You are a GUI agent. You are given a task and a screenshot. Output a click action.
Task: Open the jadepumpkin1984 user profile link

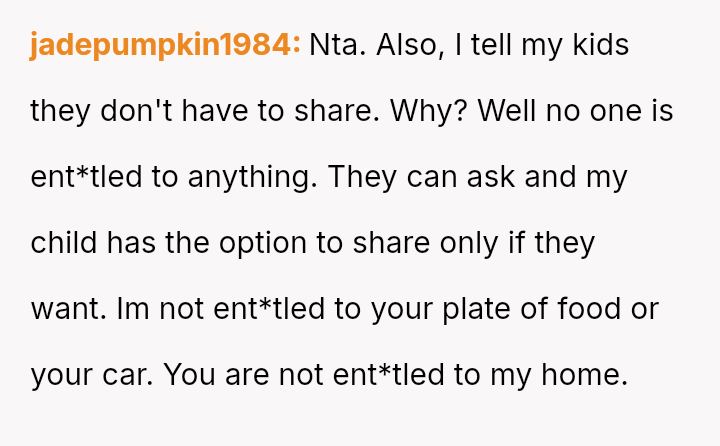[165, 46]
